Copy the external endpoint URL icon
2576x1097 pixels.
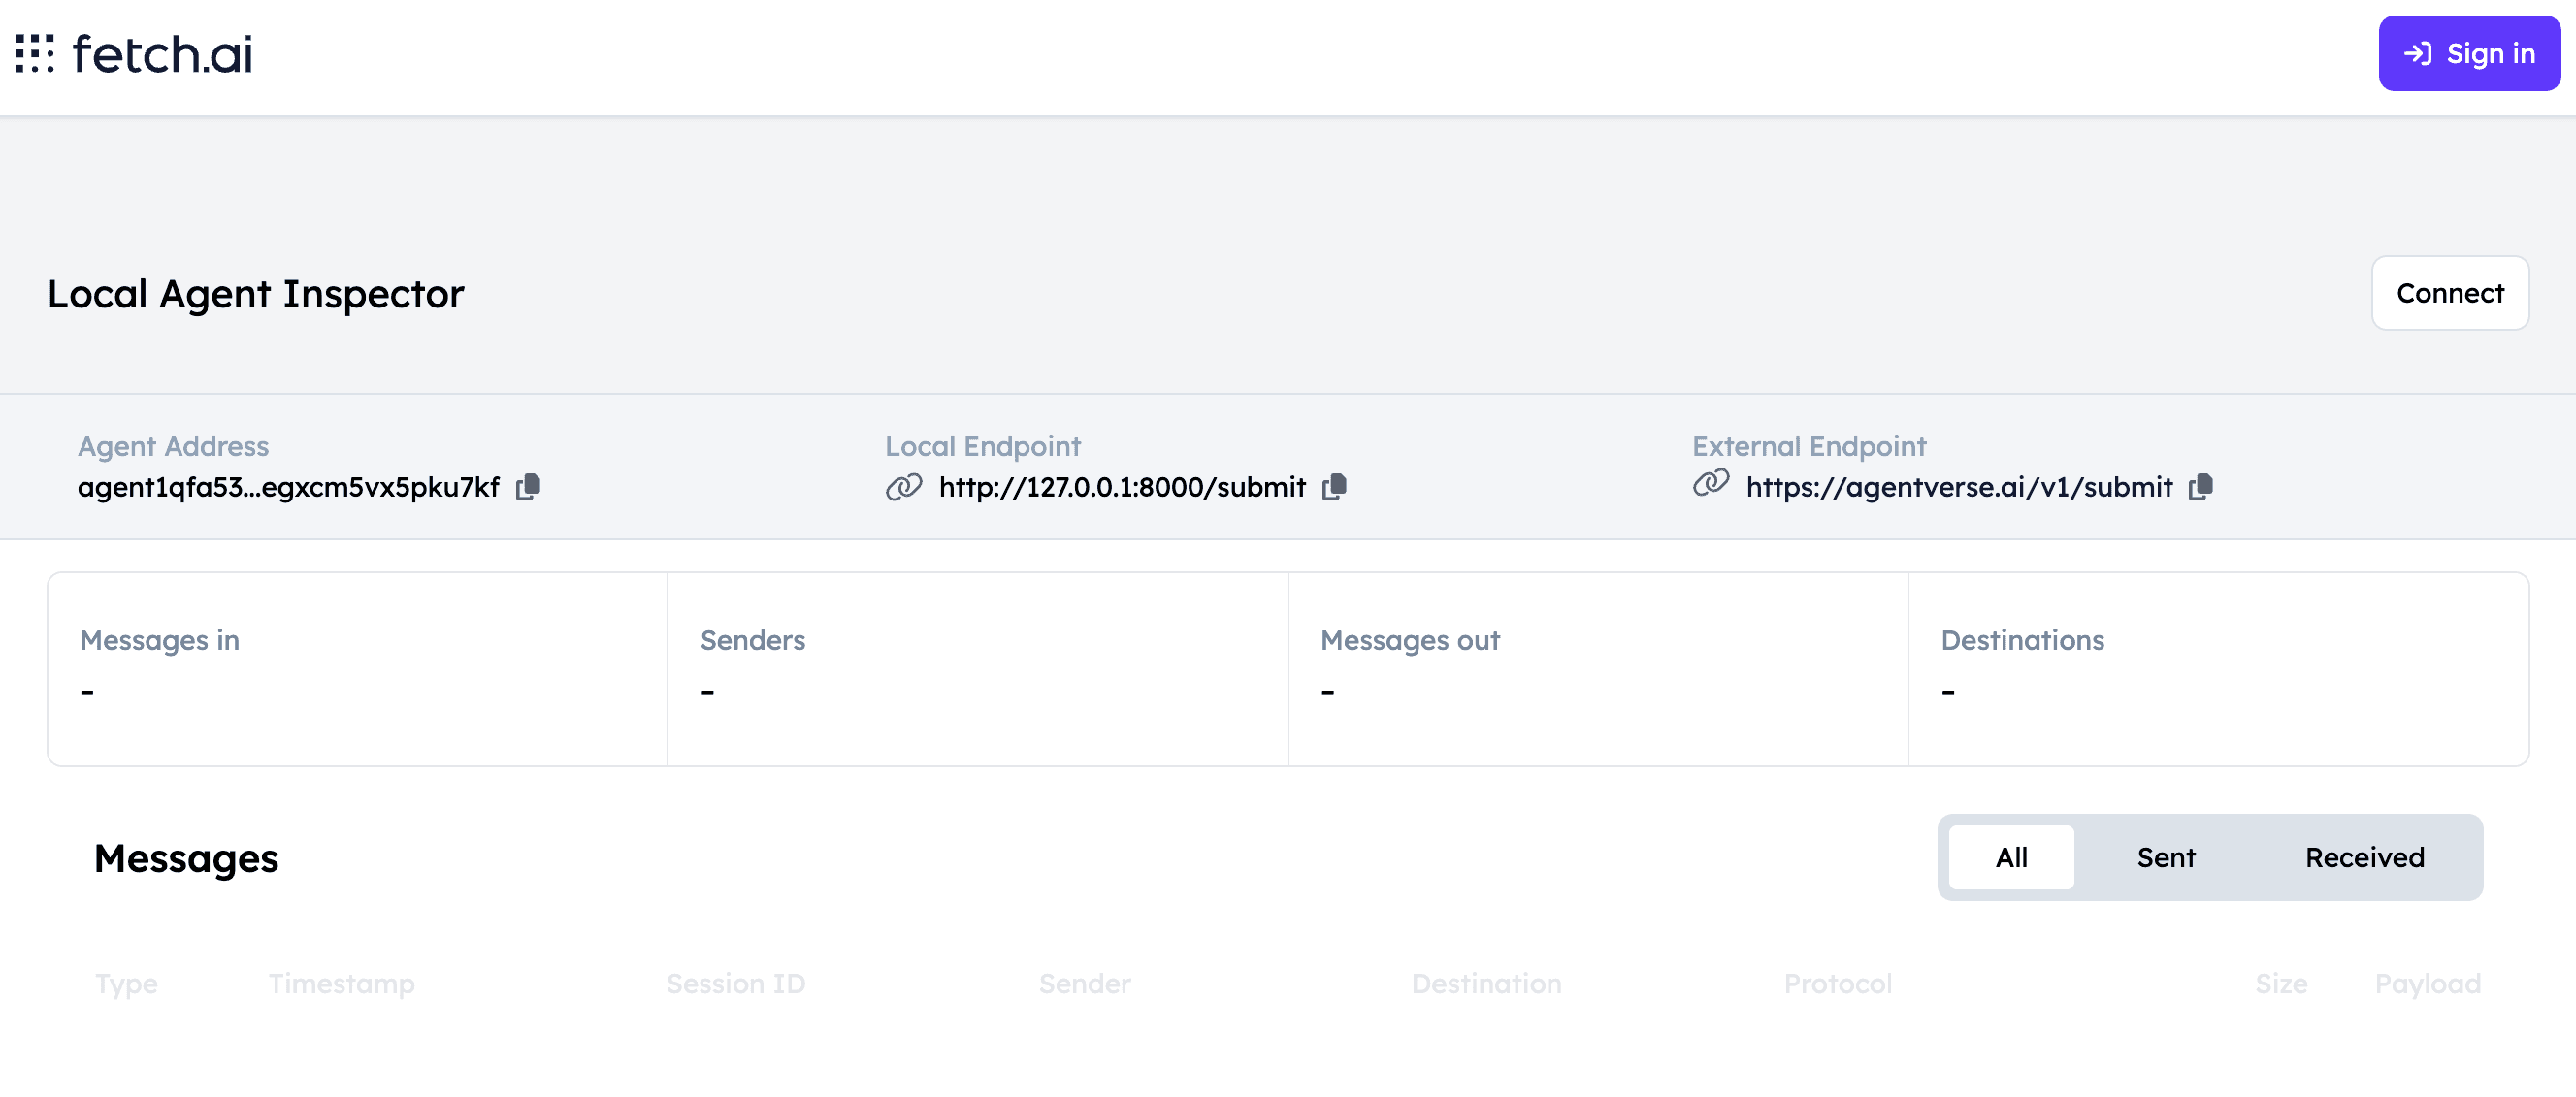pos(2200,487)
